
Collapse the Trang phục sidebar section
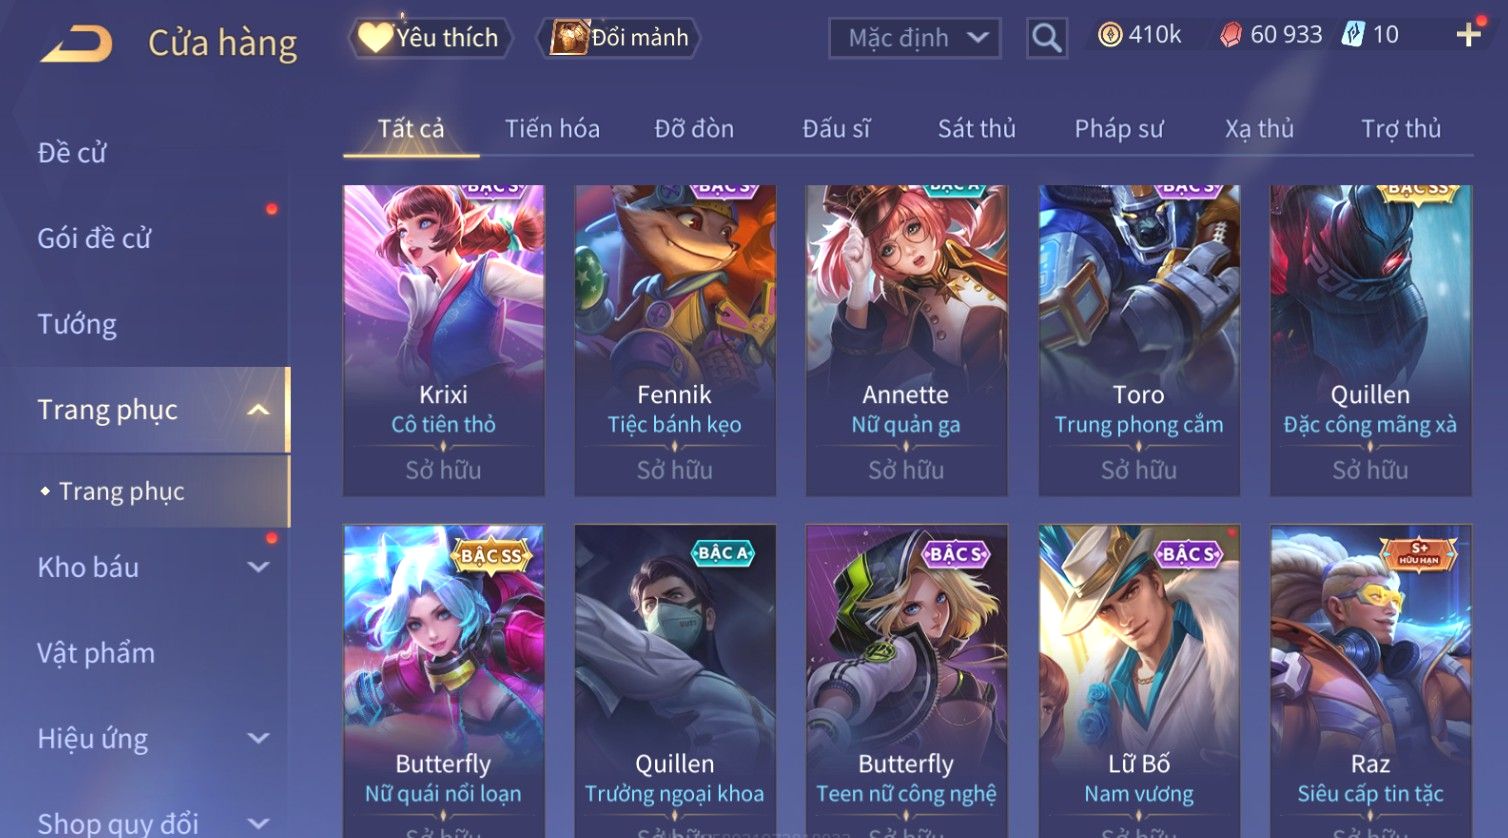(x=258, y=410)
